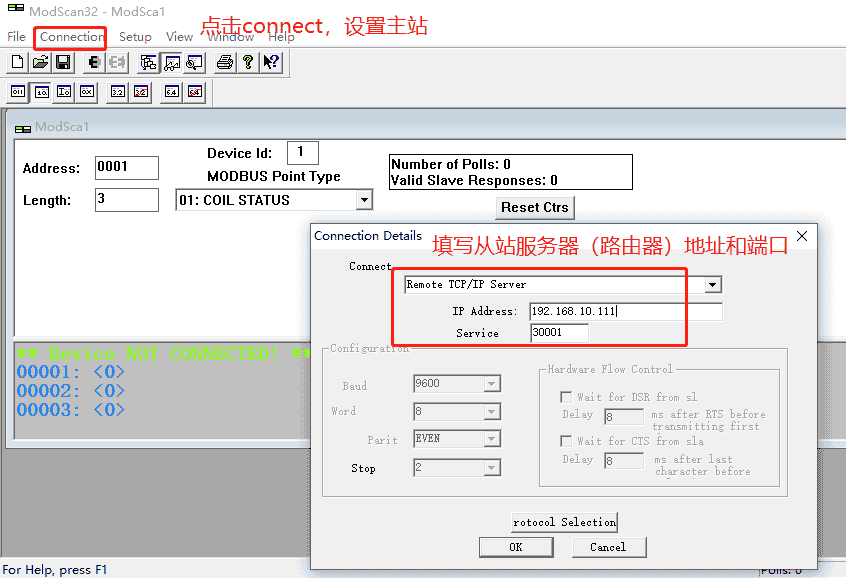
Task: Open the Remote TCP/IP Server connection dropdown
Action: coord(712,285)
